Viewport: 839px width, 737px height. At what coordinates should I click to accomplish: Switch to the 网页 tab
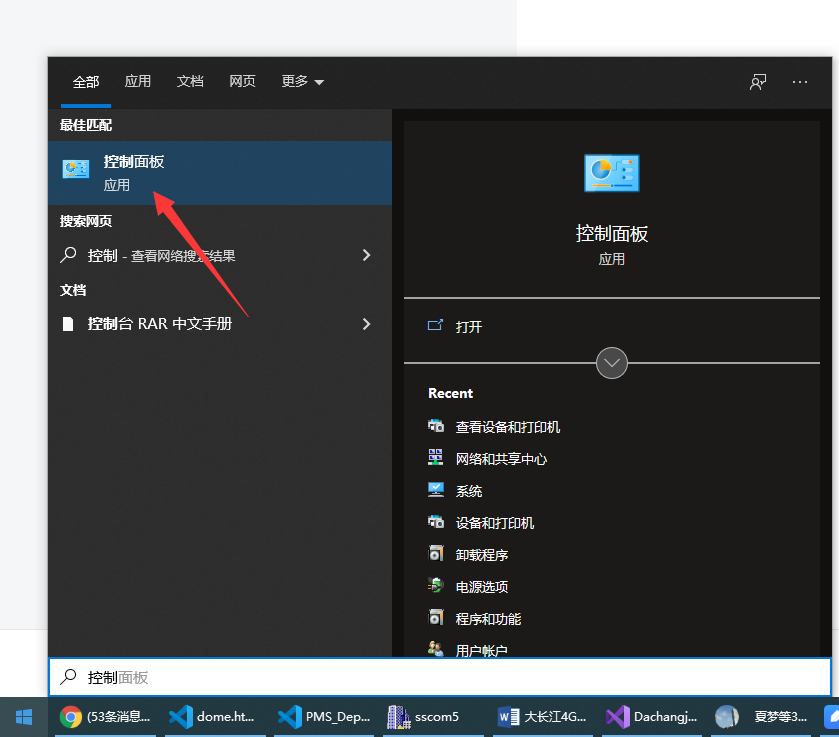pos(242,81)
